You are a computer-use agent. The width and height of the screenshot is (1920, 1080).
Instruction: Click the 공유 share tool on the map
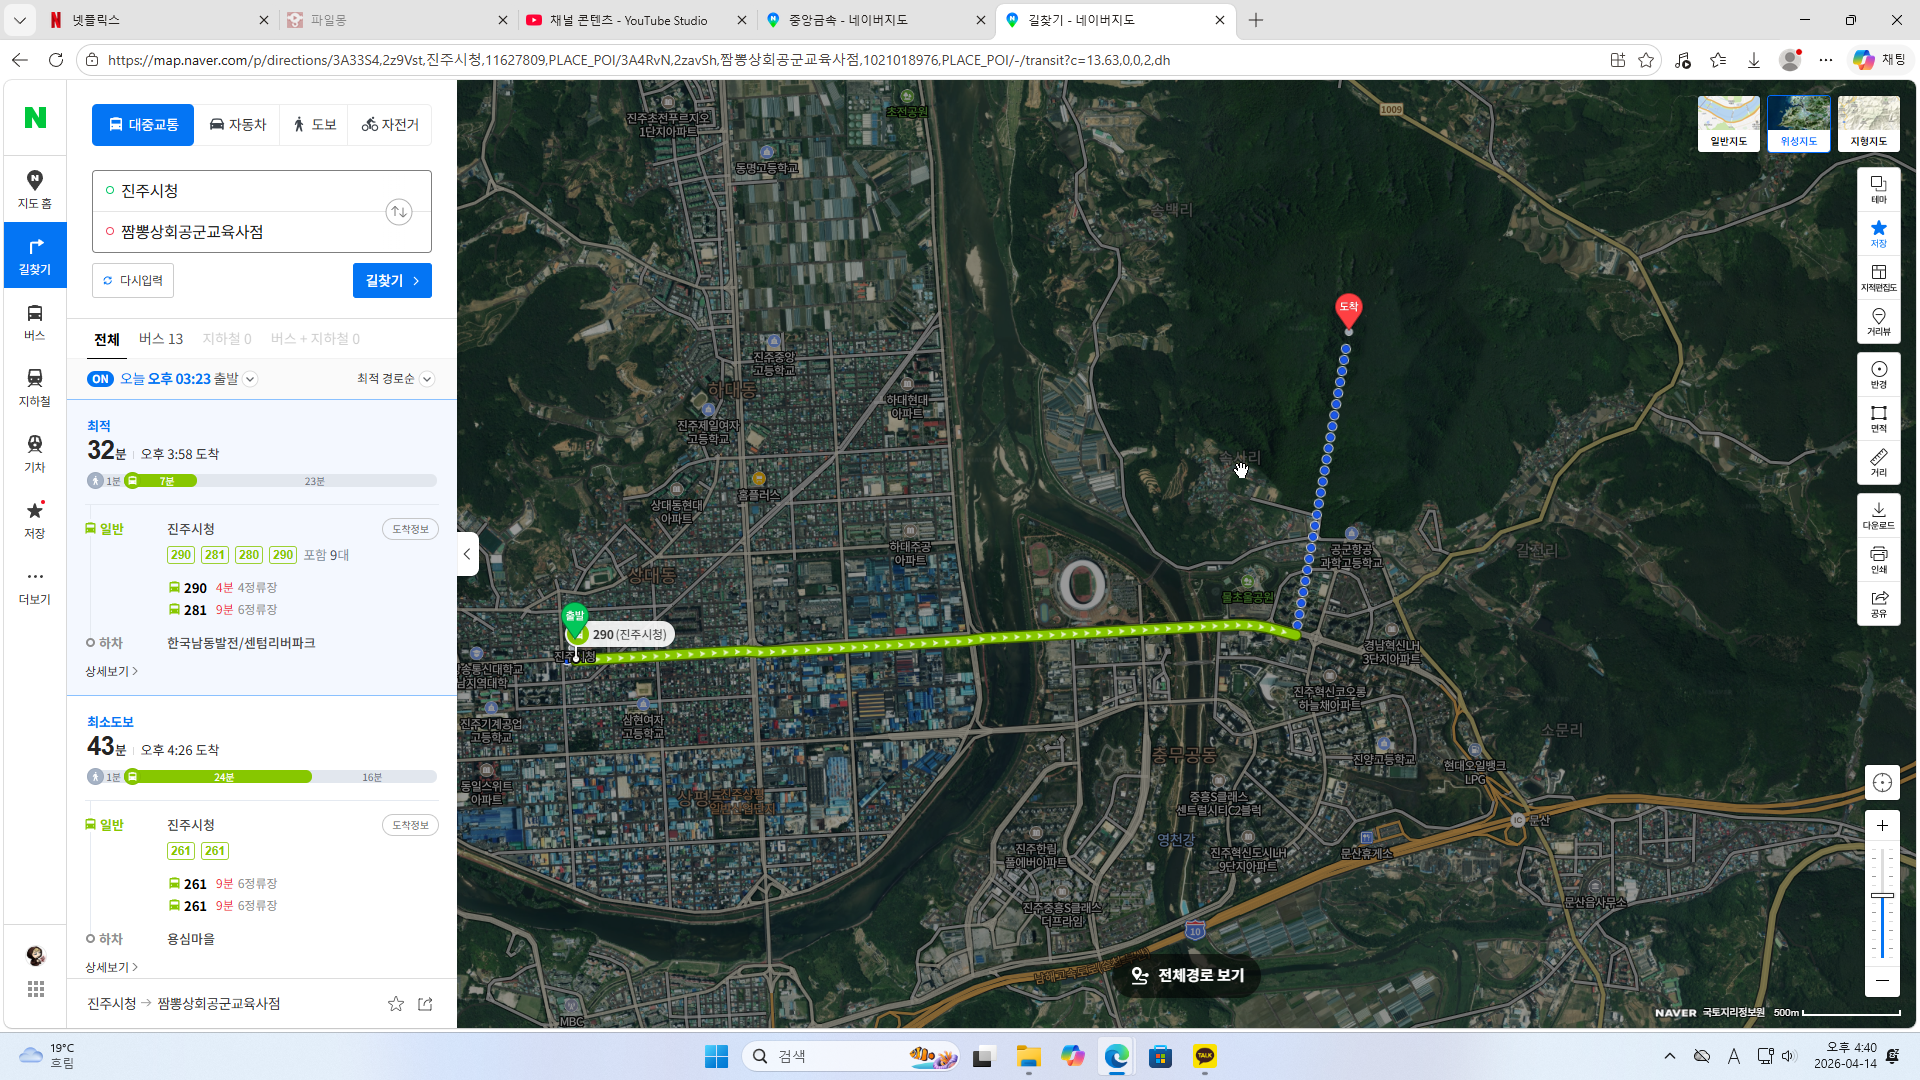pos(1879,603)
